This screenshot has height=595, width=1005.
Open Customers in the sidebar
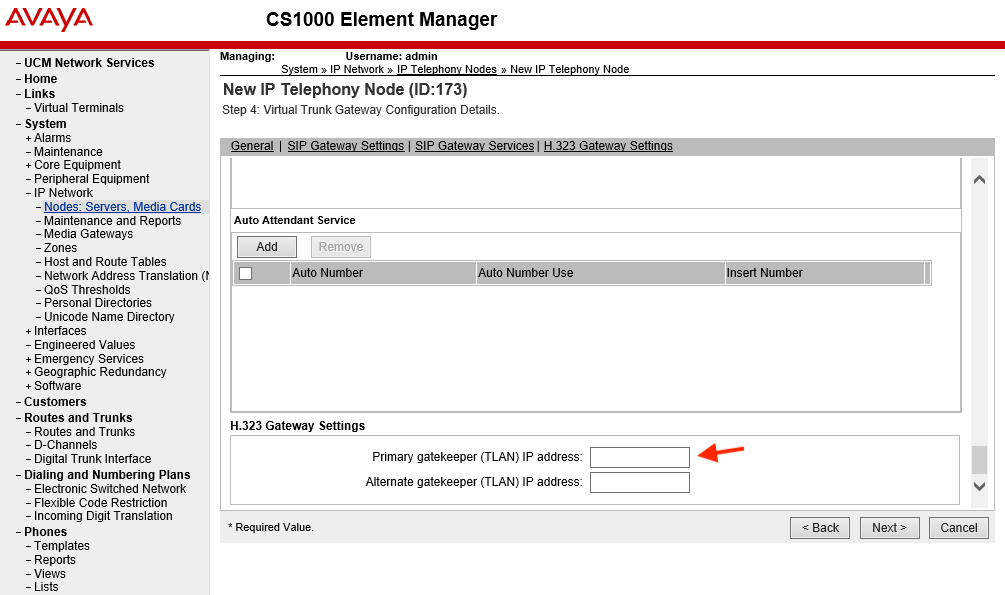pos(55,402)
